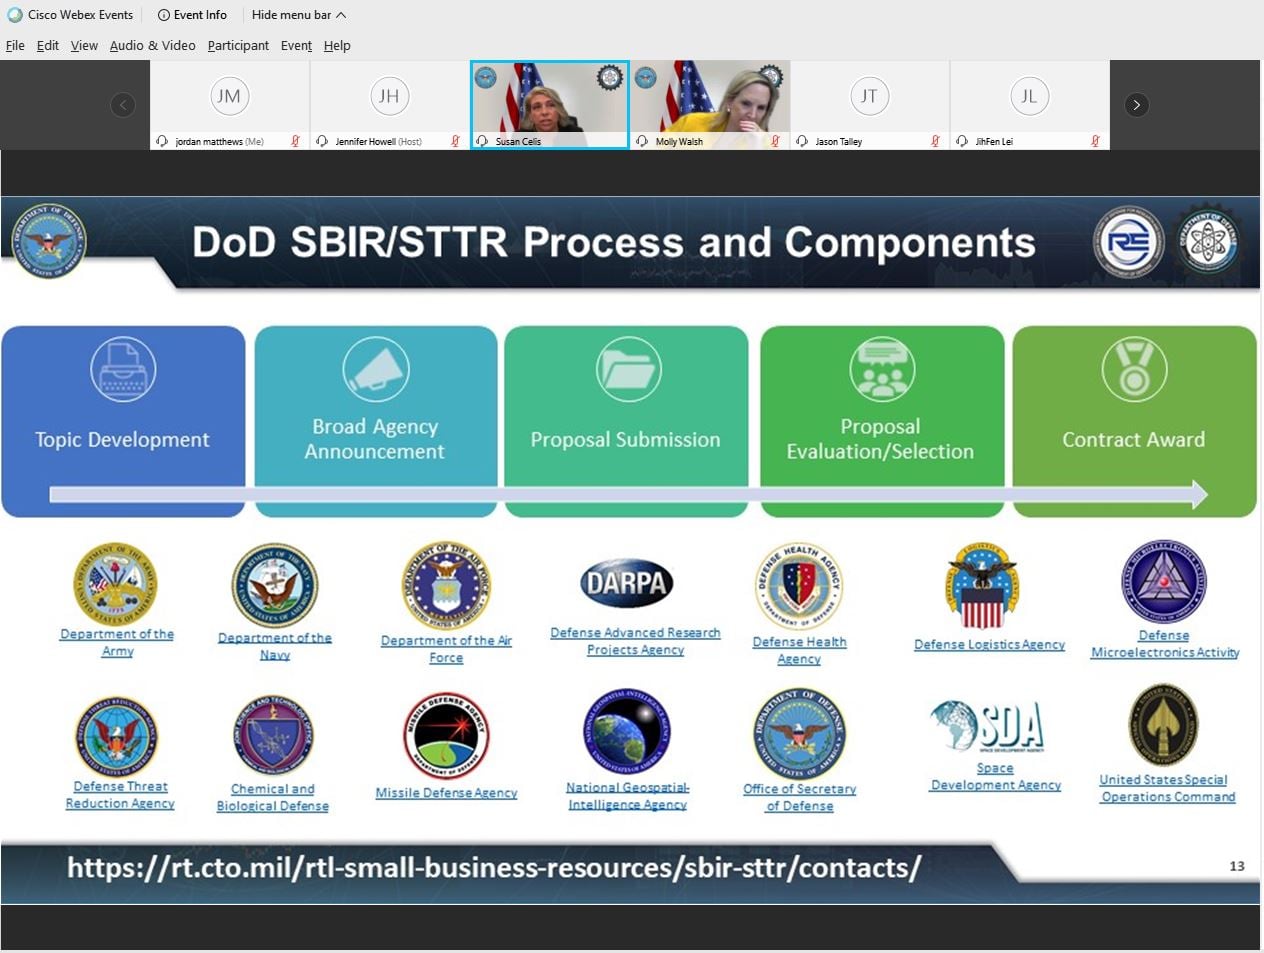The image size is (1264, 953).
Task: Click the Broad Agency Announcement megaphone icon
Action: pyautogui.click(x=376, y=369)
